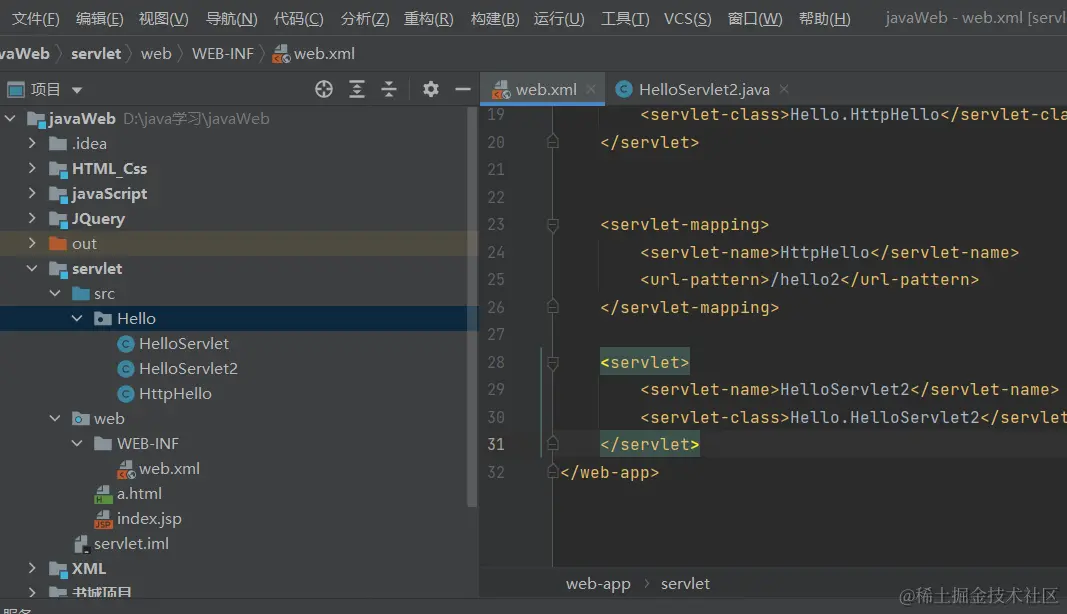
Task: Click web-app in the XML breadcrumb
Action: [x=598, y=584]
